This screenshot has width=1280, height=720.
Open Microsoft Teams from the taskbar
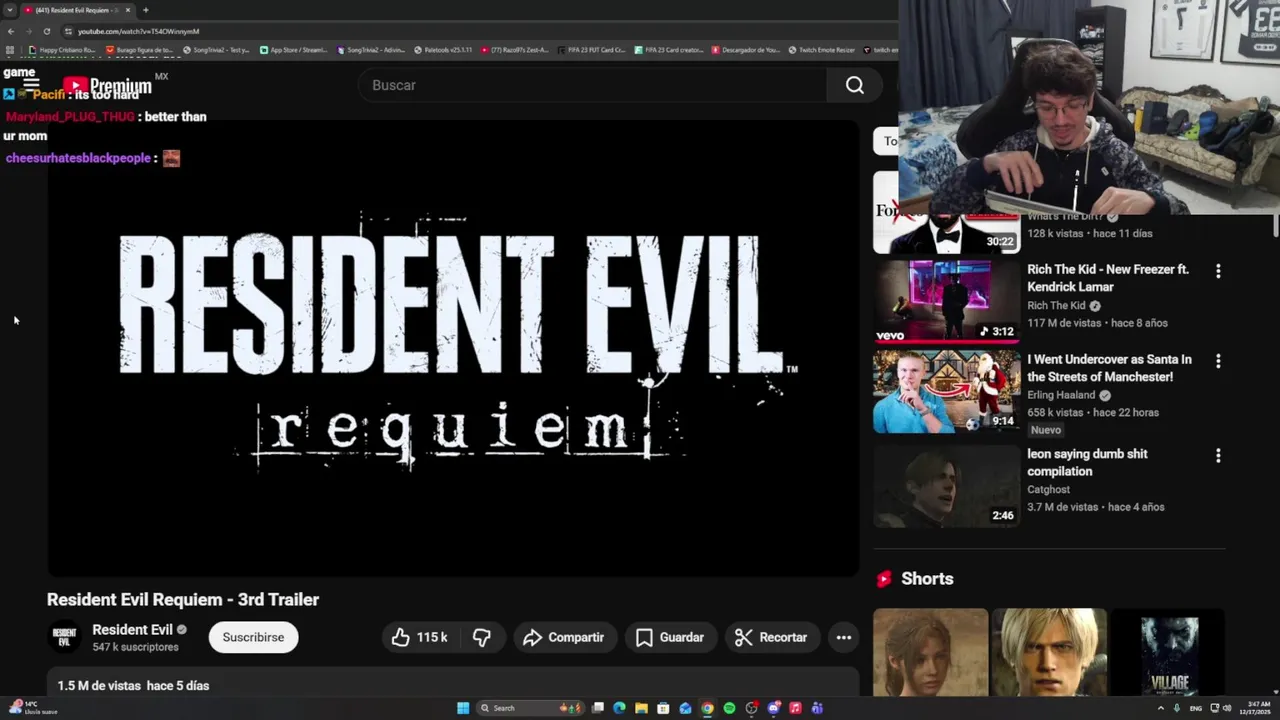point(817,708)
